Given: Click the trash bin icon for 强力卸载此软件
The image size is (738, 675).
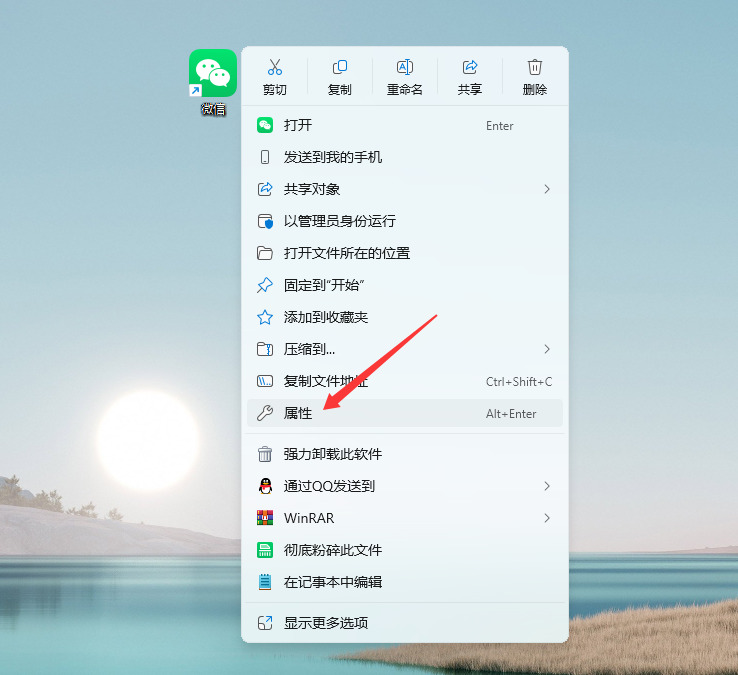Looking at the screenshot, I should tap(265, 454).
